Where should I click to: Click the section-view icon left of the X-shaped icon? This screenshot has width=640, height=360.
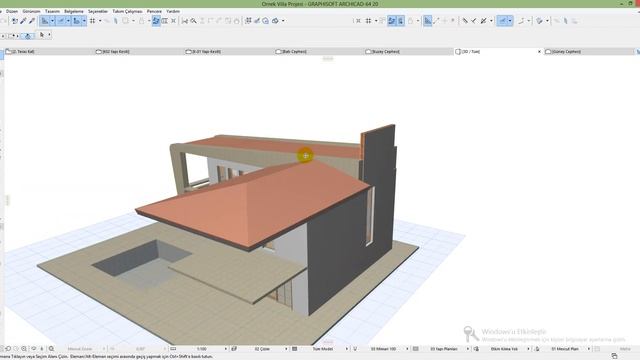click(164, 21)
